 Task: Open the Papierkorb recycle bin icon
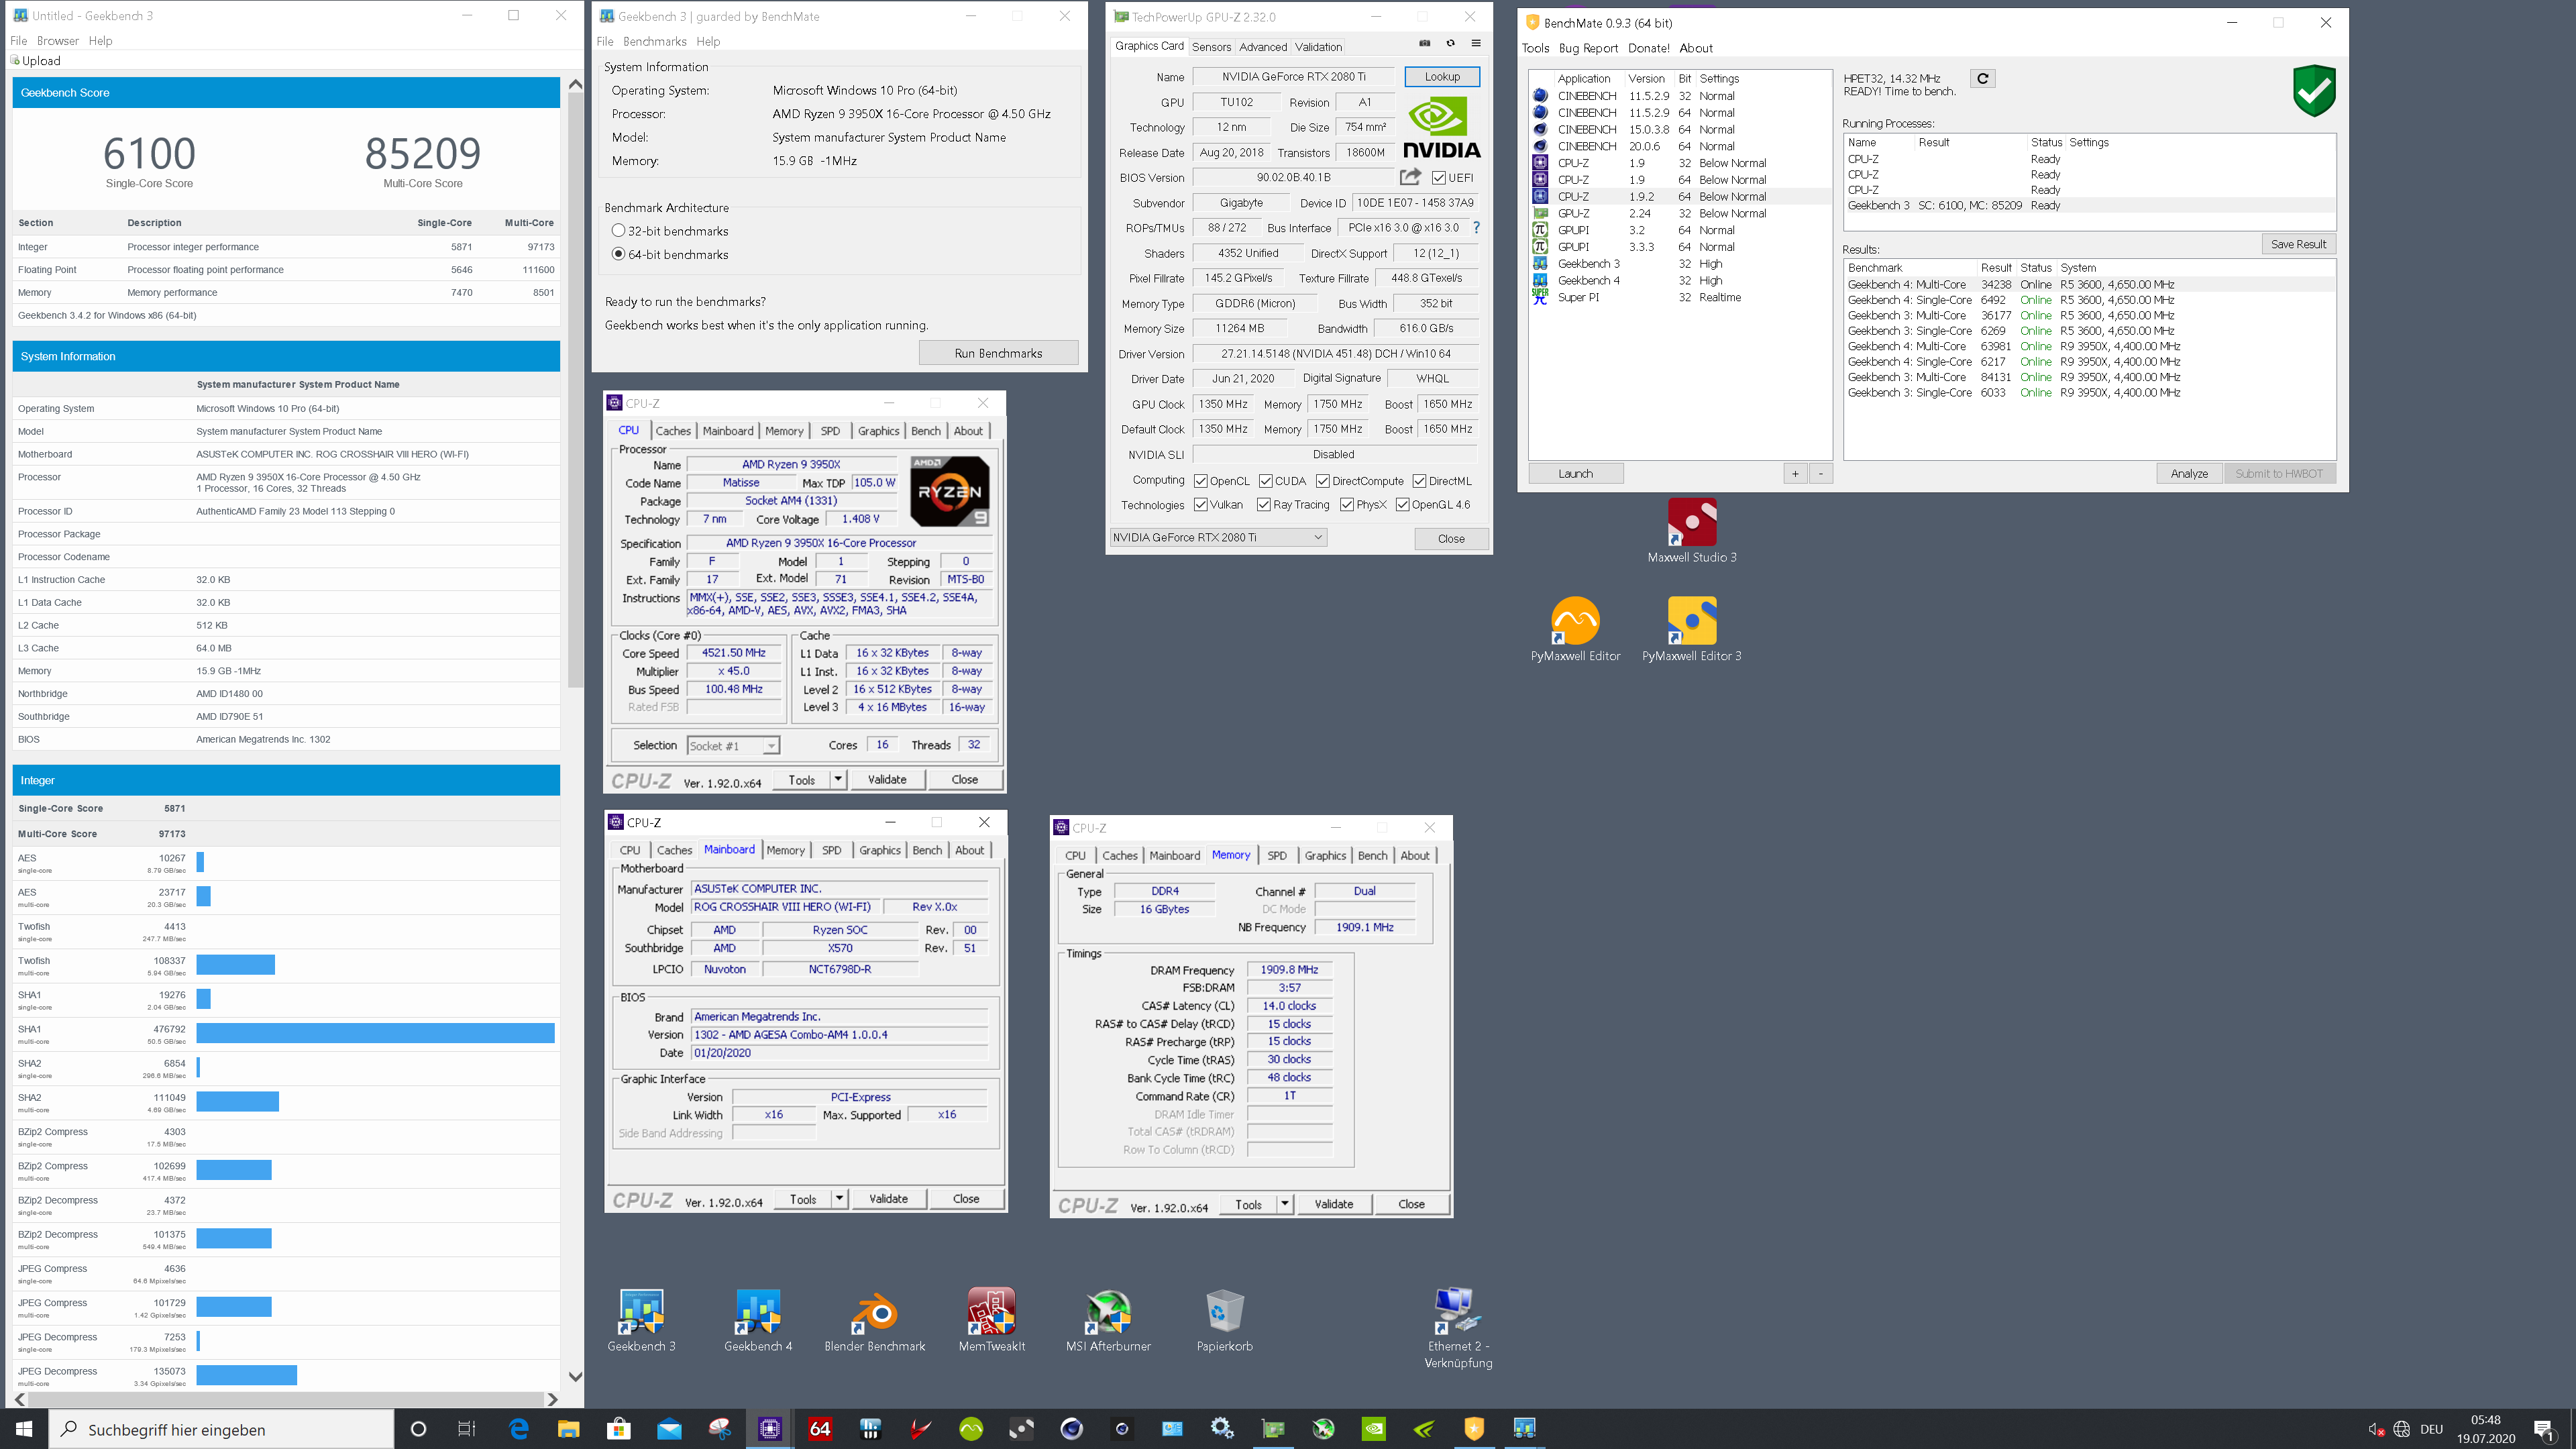point(1225,1320)
